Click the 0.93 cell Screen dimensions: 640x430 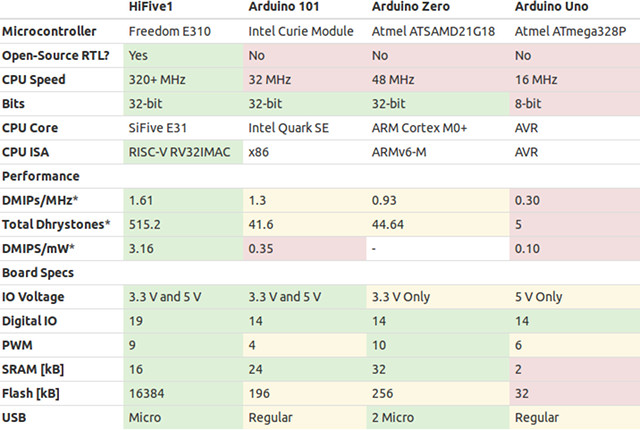tap(438, 200)
